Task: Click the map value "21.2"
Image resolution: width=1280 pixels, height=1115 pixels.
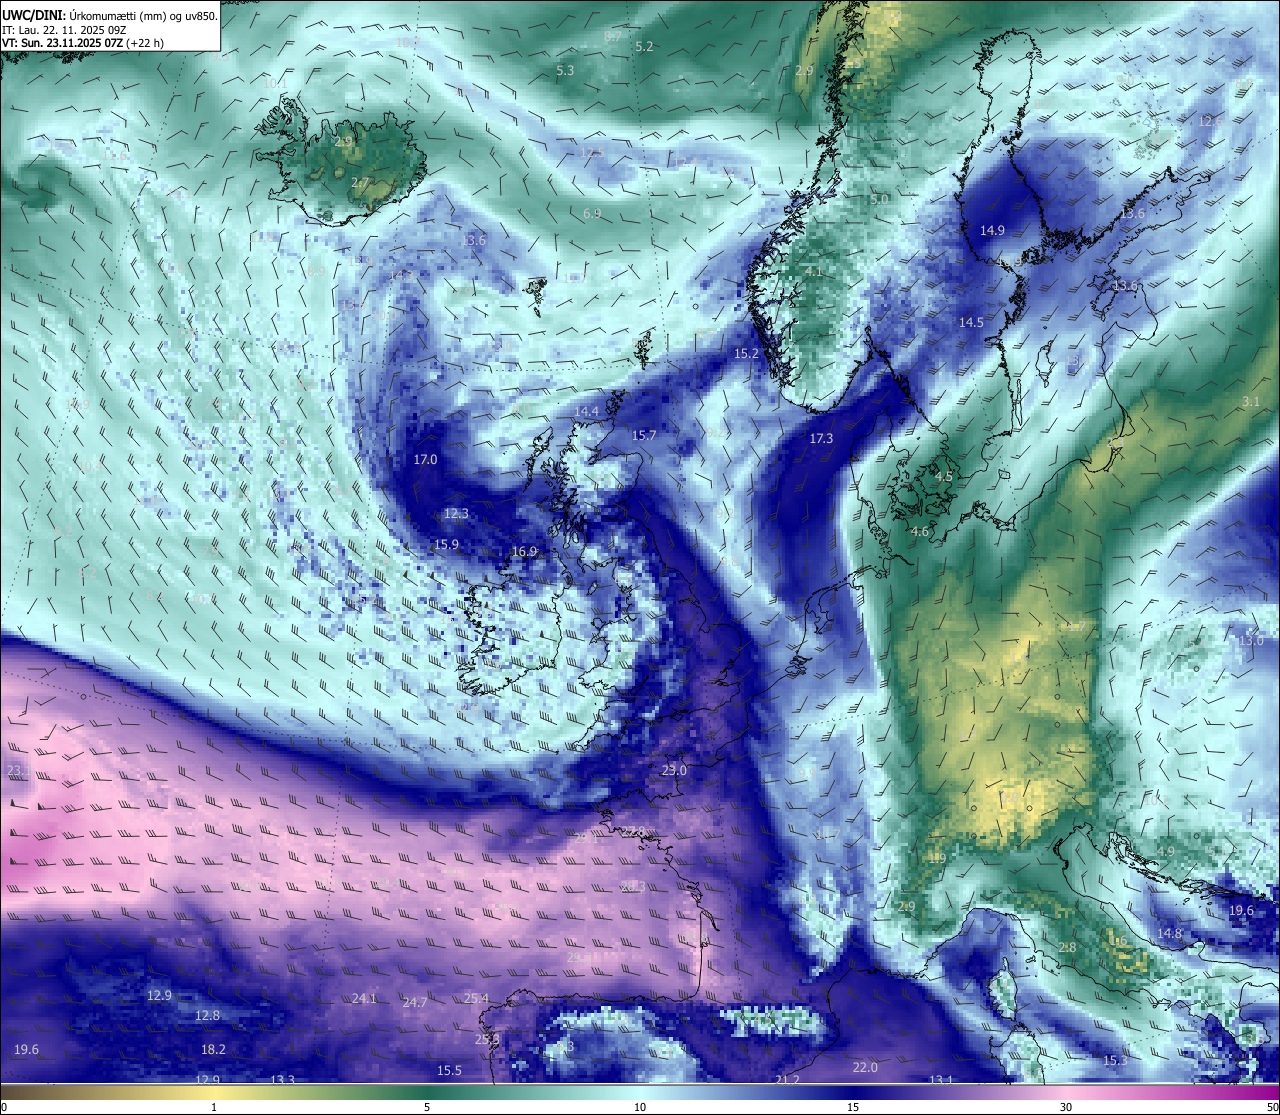Action: (x=787, y=1080)
